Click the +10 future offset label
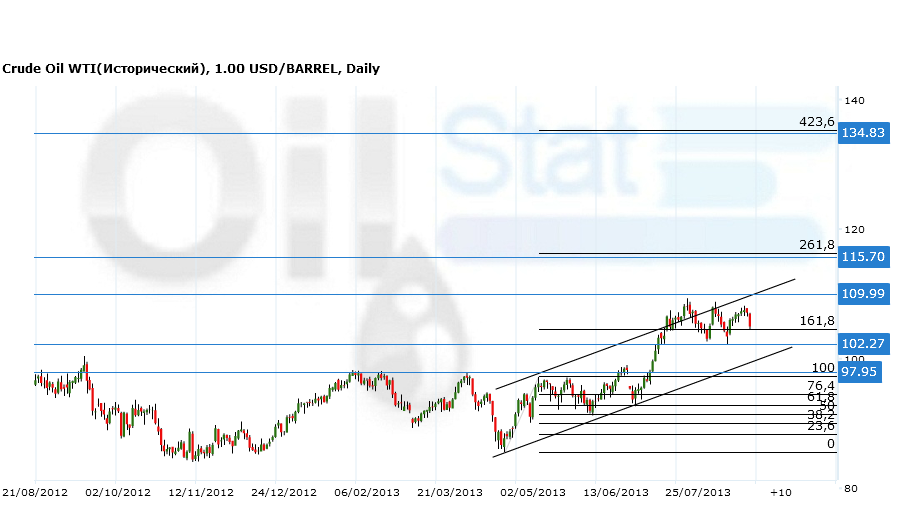This screenshot has width=909, height=509. pos(780,493)
